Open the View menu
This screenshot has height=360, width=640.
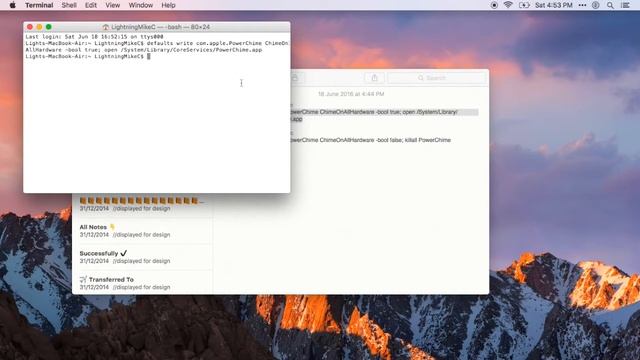point(113,5)
